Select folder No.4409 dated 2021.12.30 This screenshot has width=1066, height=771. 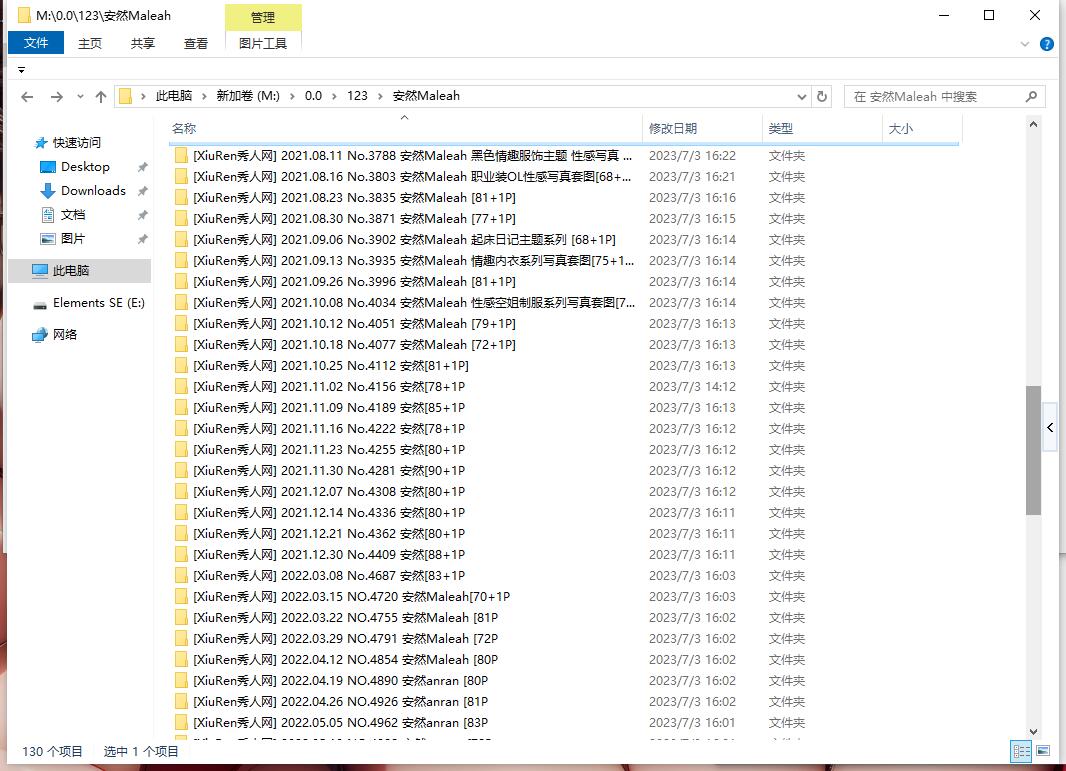(564, 555)
